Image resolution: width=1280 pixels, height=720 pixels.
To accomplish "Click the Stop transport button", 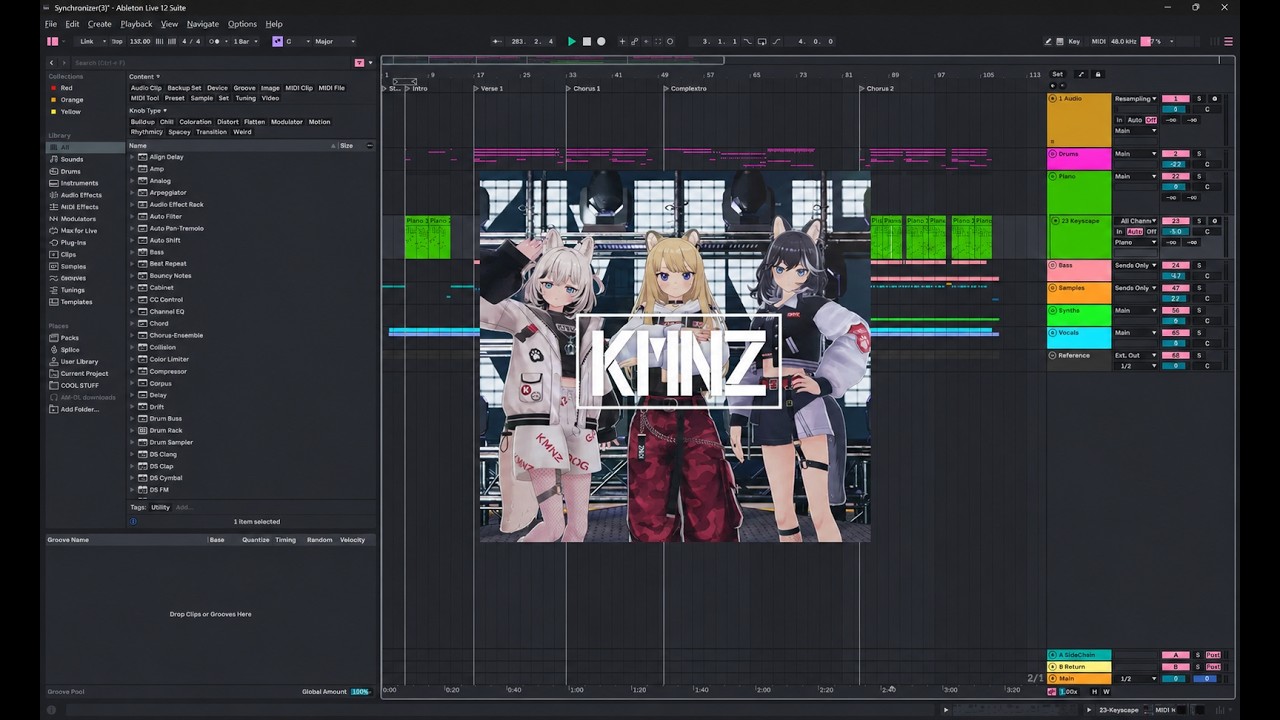I will click(x=586, y=41).
